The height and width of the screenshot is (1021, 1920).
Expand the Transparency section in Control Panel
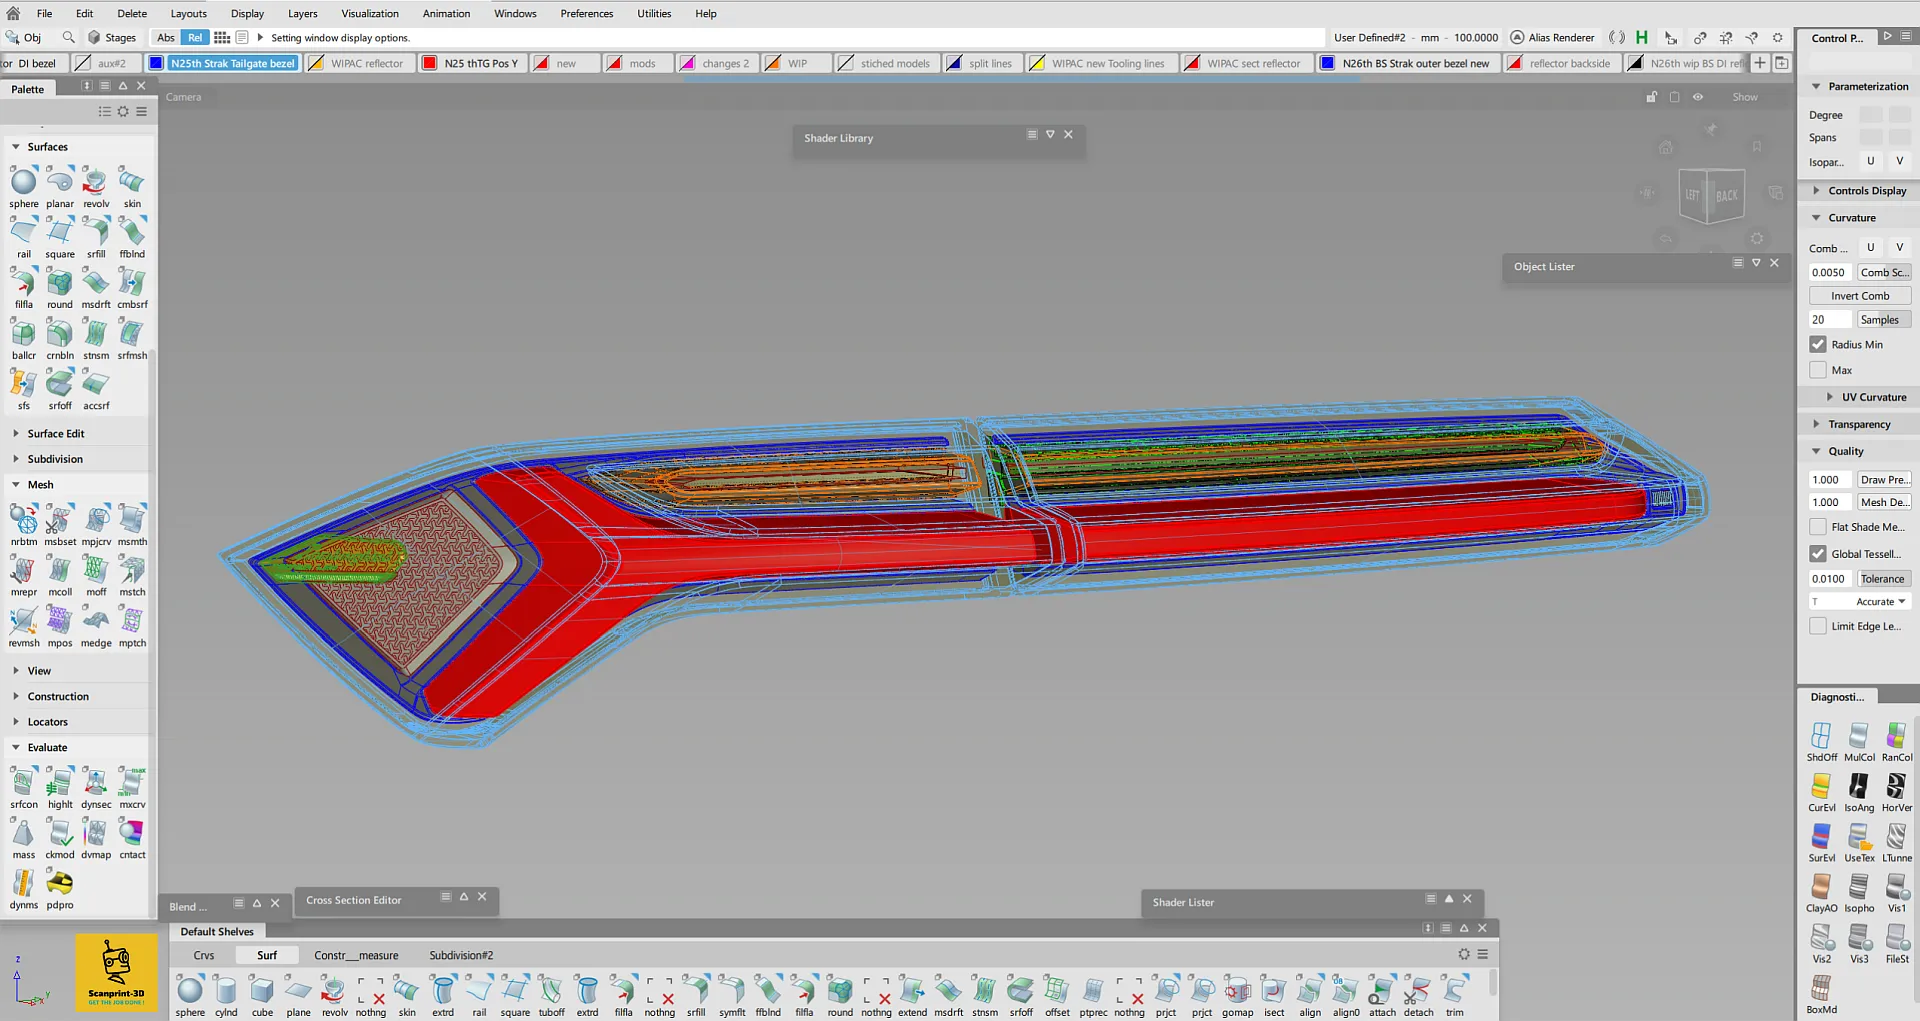[1859, 424]
